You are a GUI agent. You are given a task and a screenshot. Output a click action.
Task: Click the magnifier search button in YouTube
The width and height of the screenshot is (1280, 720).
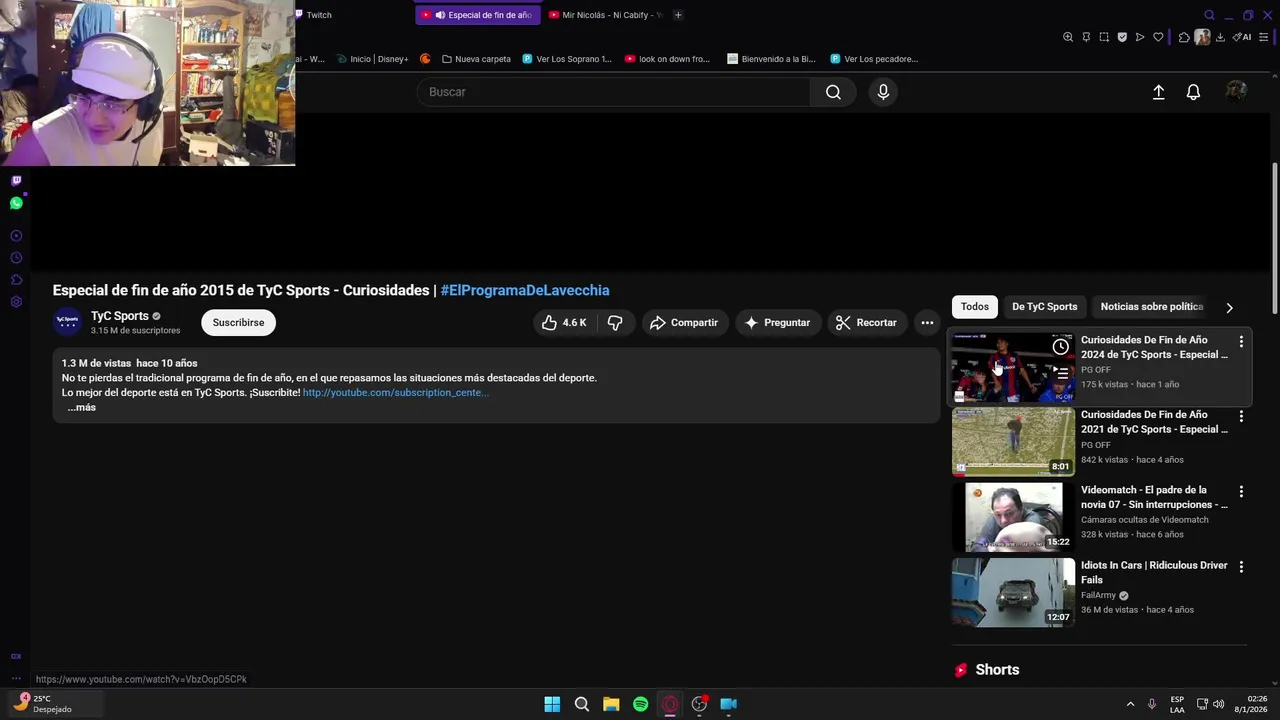833,92
